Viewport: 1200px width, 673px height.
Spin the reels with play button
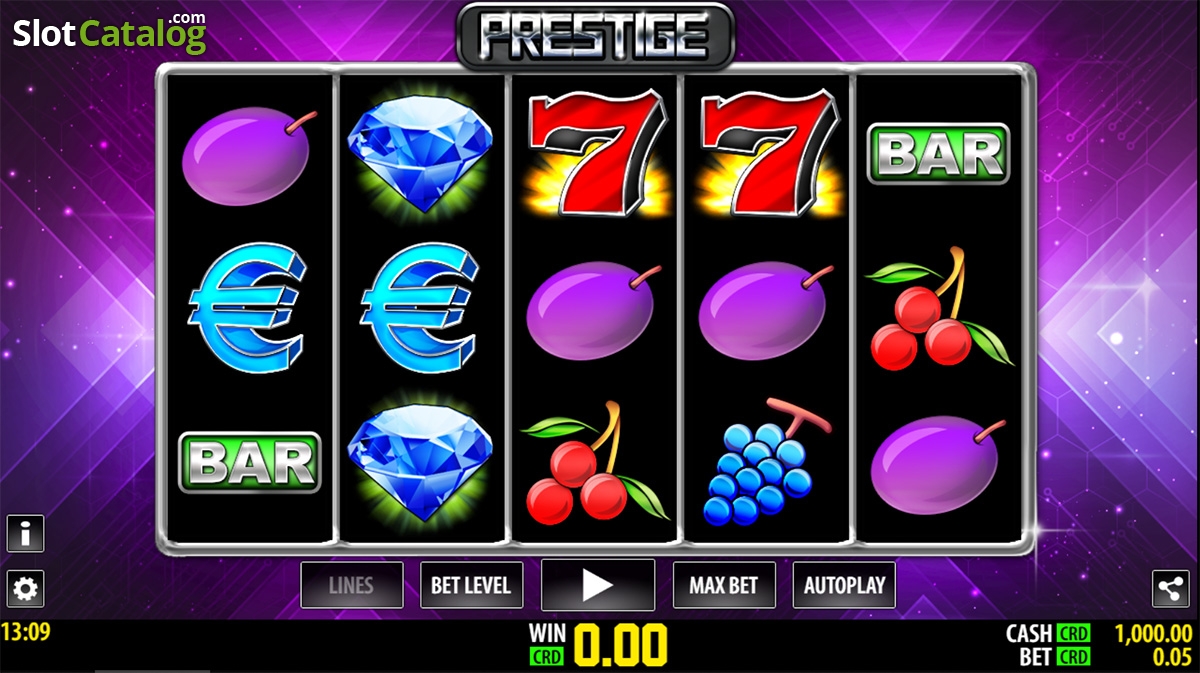pos(598,585)
